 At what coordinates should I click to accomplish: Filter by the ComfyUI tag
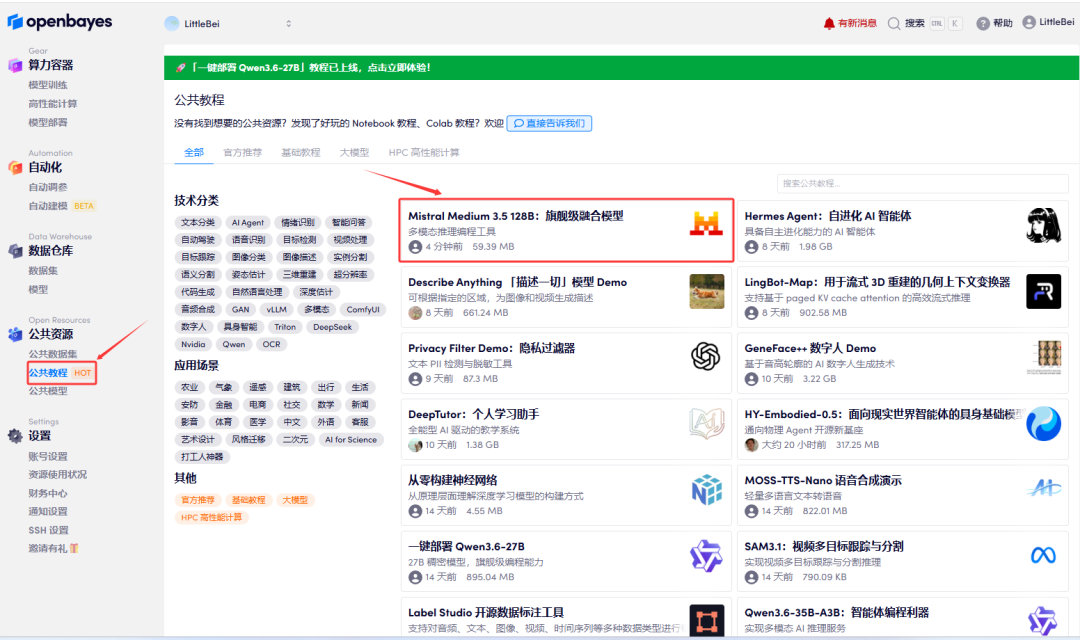(363, 309)
